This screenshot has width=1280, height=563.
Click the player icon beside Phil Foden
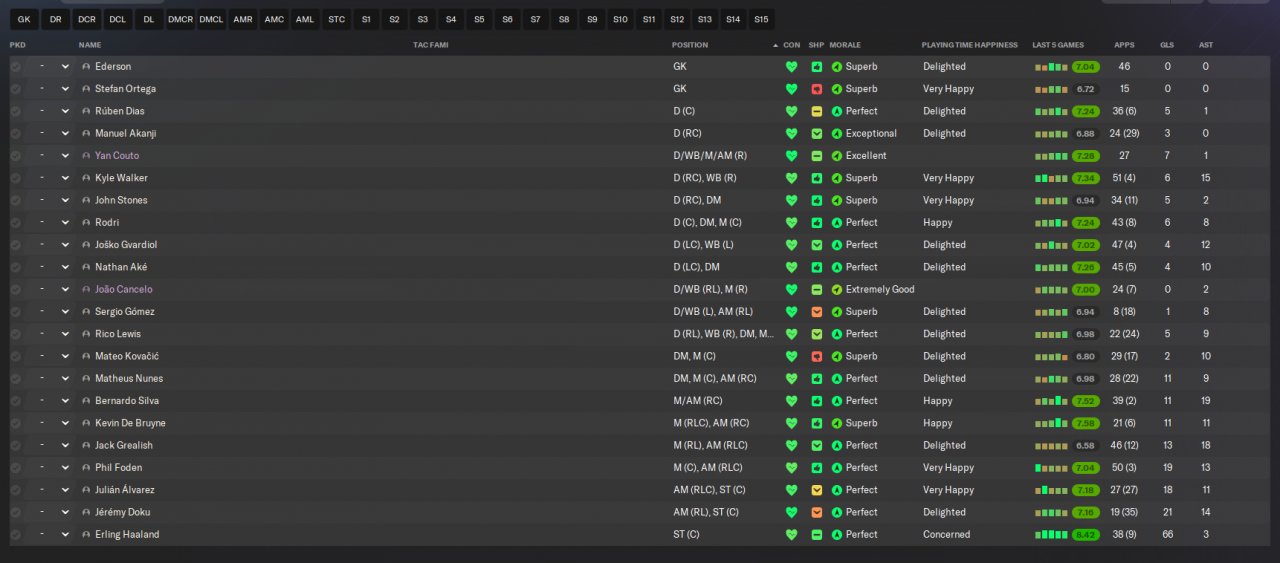click(86, 468)
